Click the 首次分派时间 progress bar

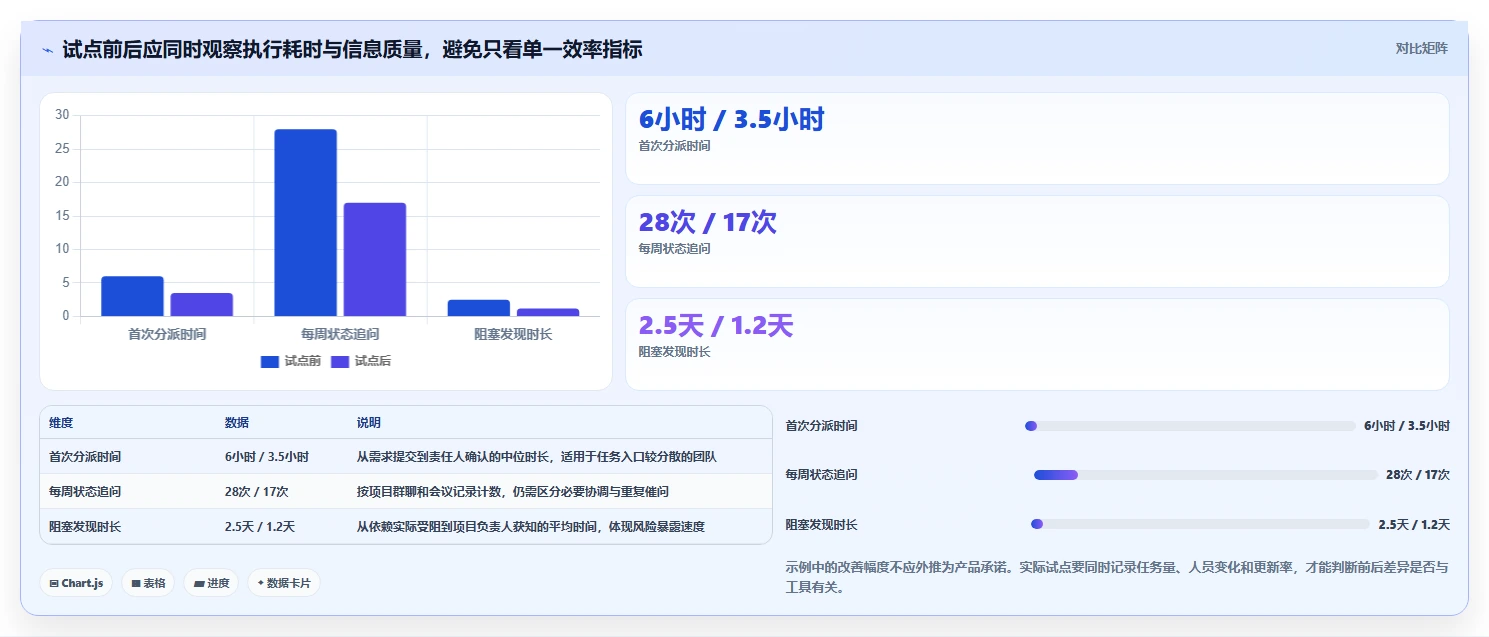[x=1190, y=426]
